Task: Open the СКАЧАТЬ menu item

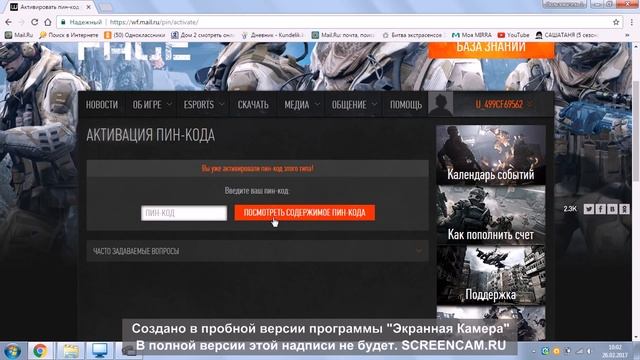Action: pyautogui.click(x=253, y=104)
